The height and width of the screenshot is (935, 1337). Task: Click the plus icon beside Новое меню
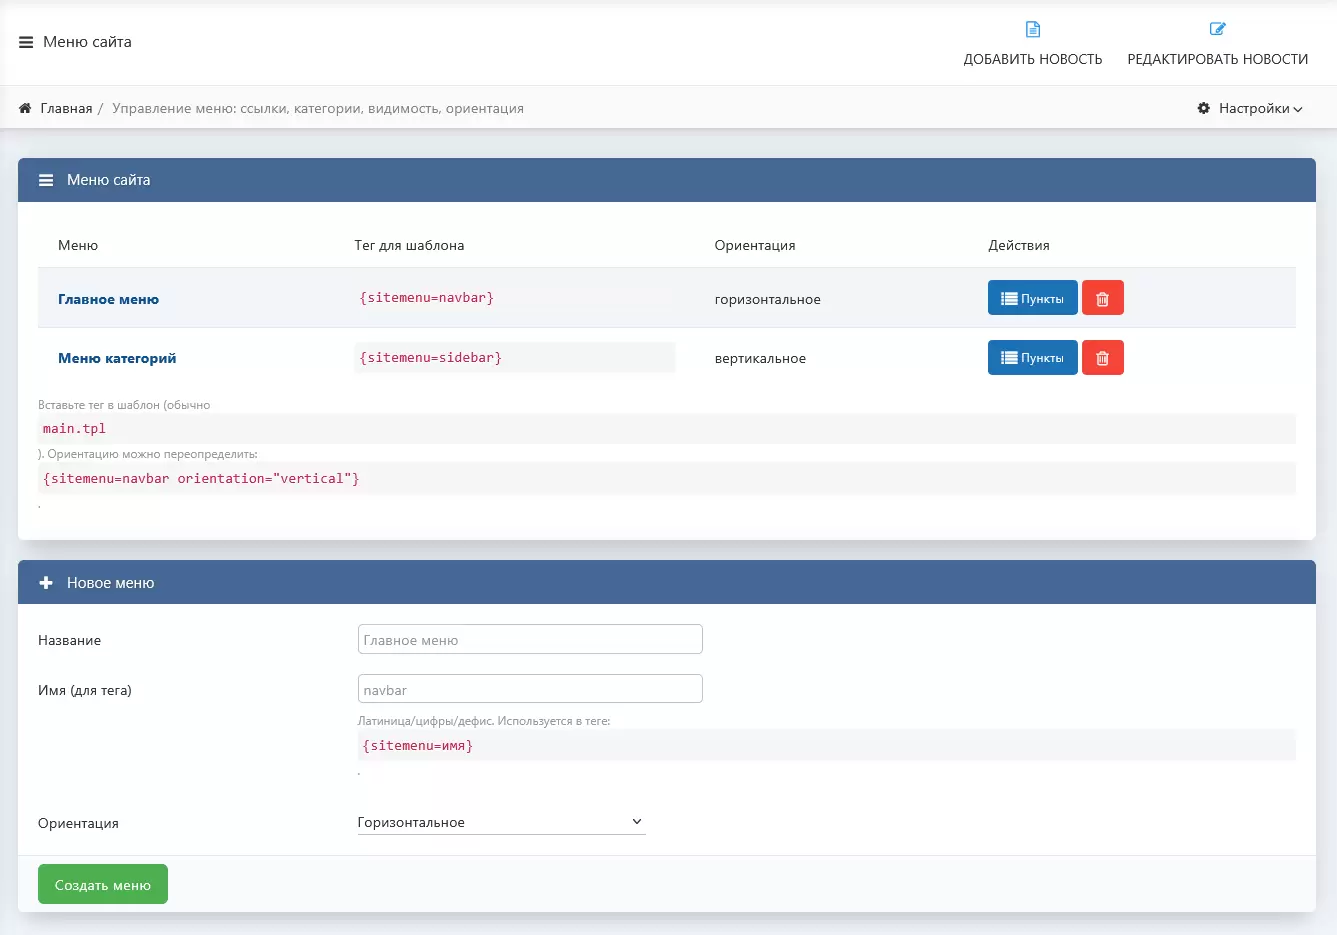point(46,583)
